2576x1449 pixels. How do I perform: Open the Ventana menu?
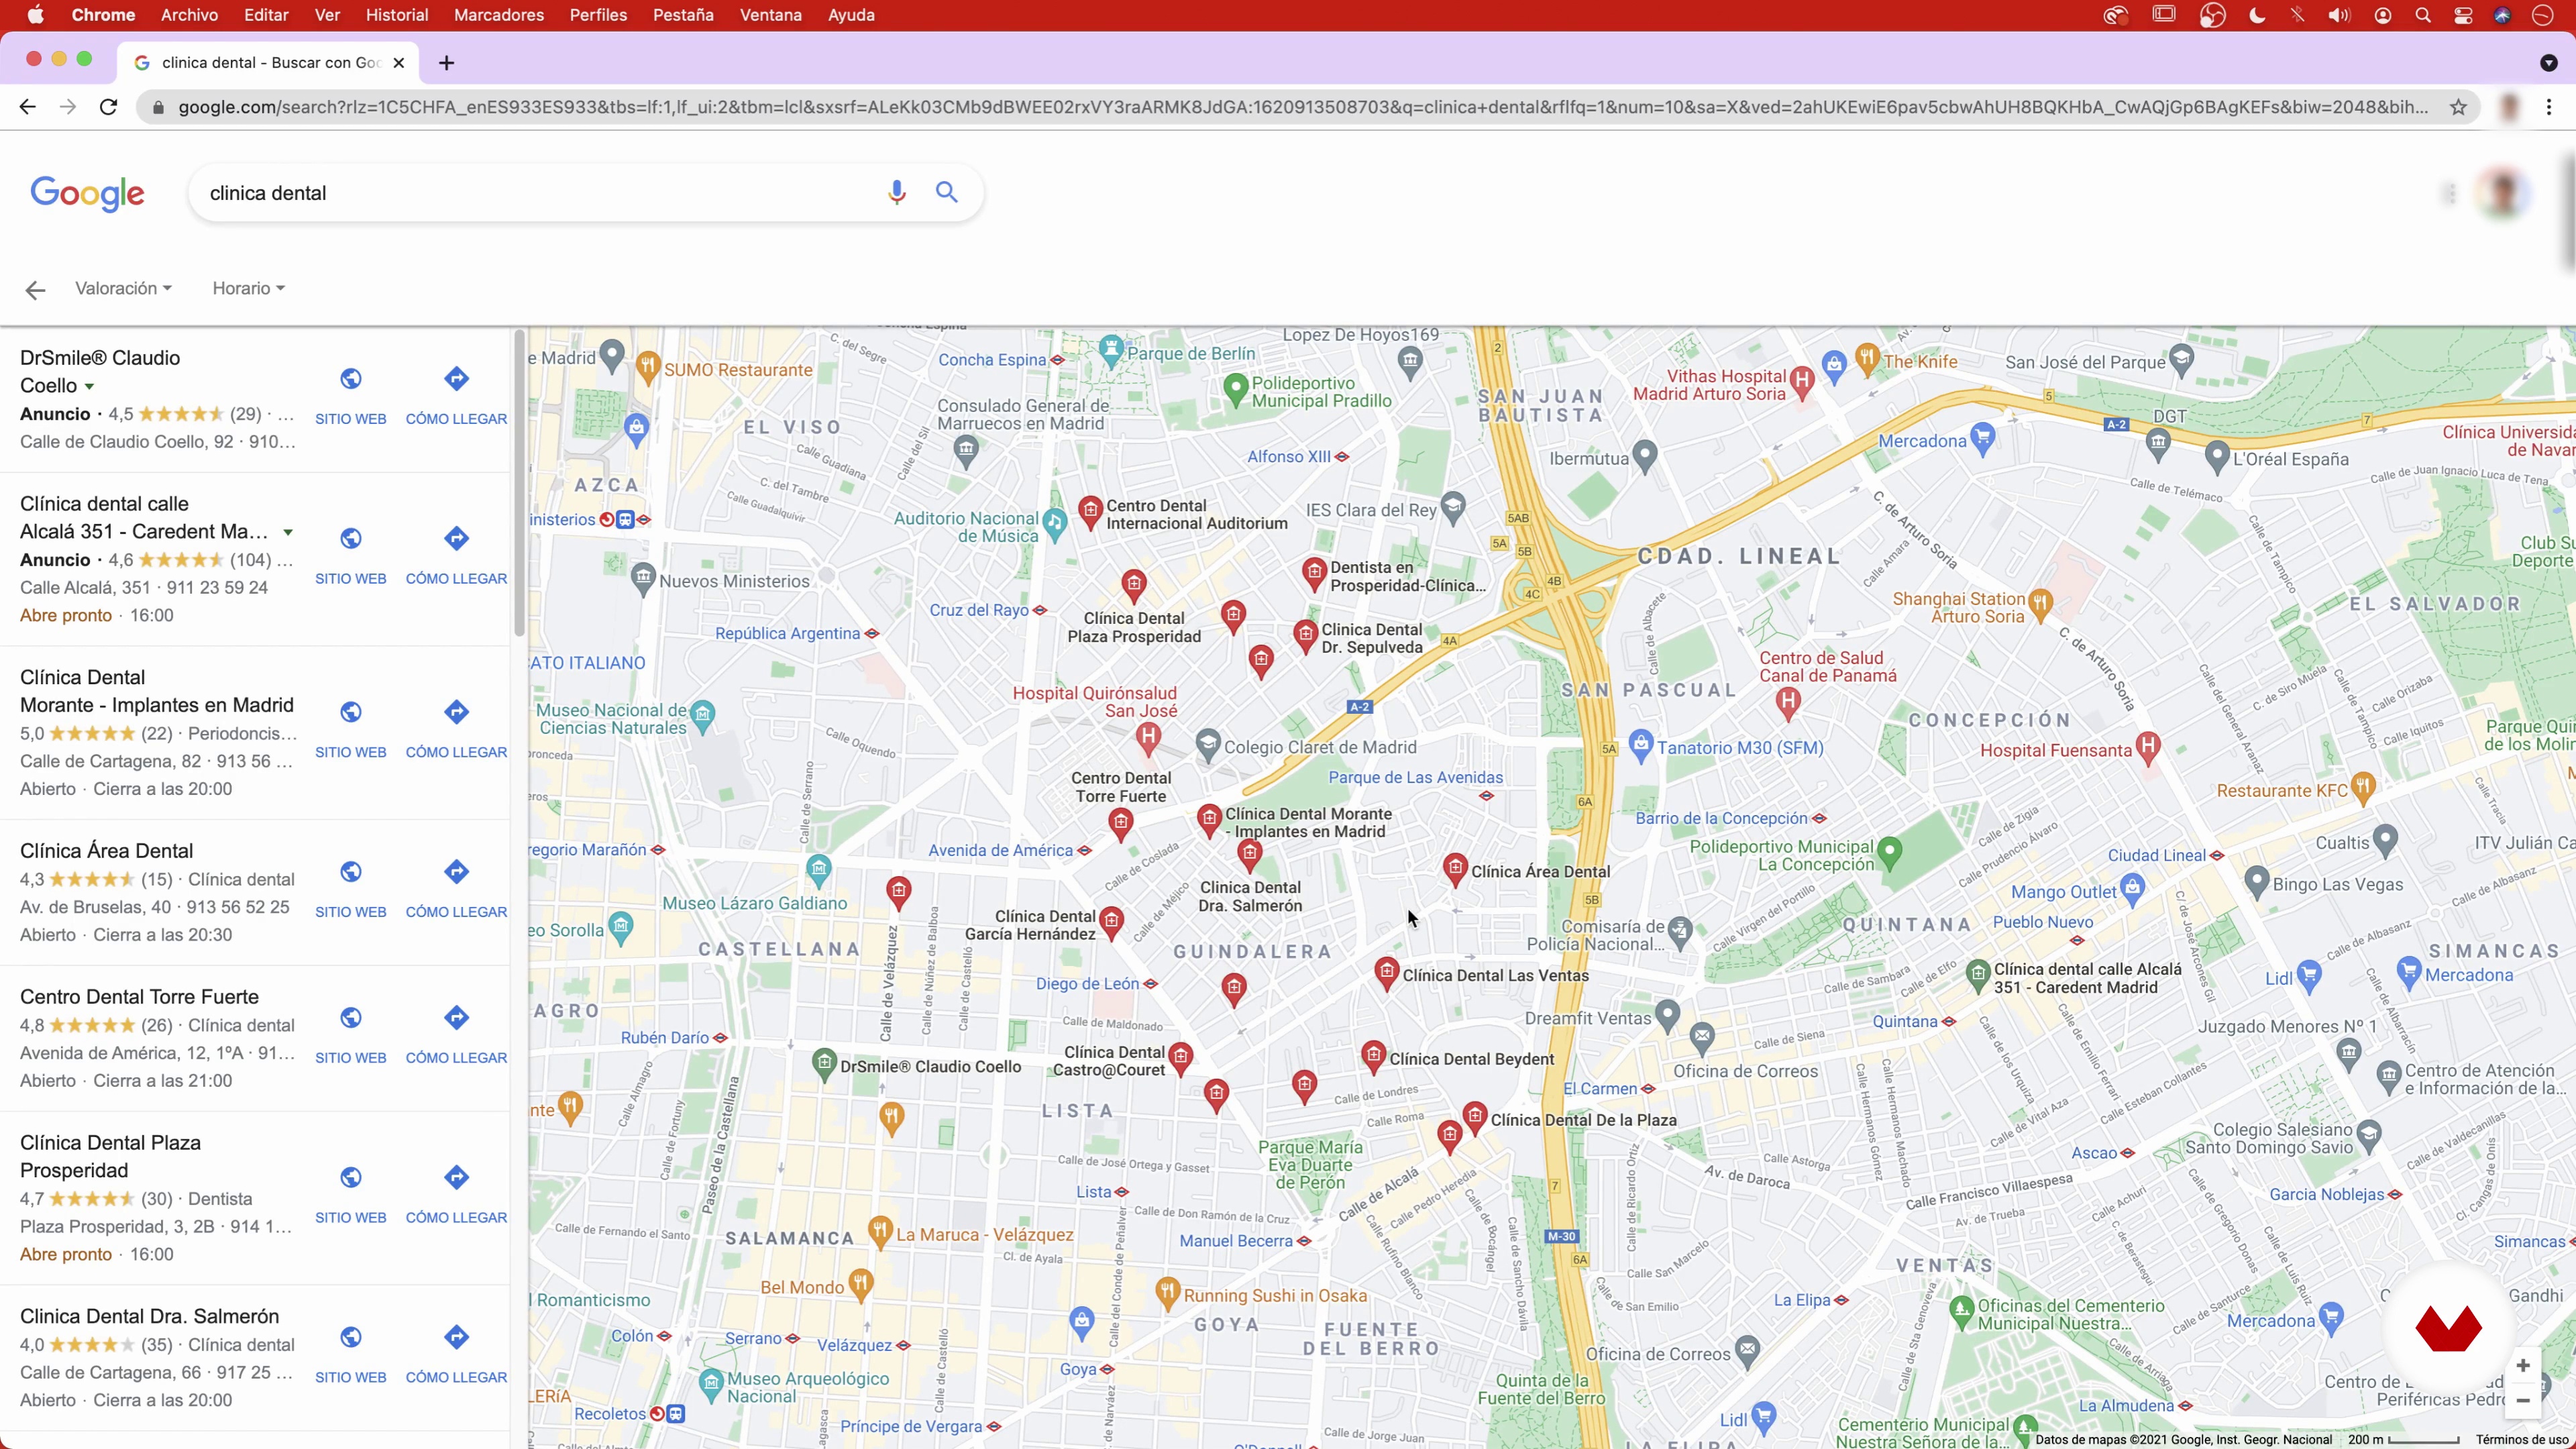click(771, 15)
